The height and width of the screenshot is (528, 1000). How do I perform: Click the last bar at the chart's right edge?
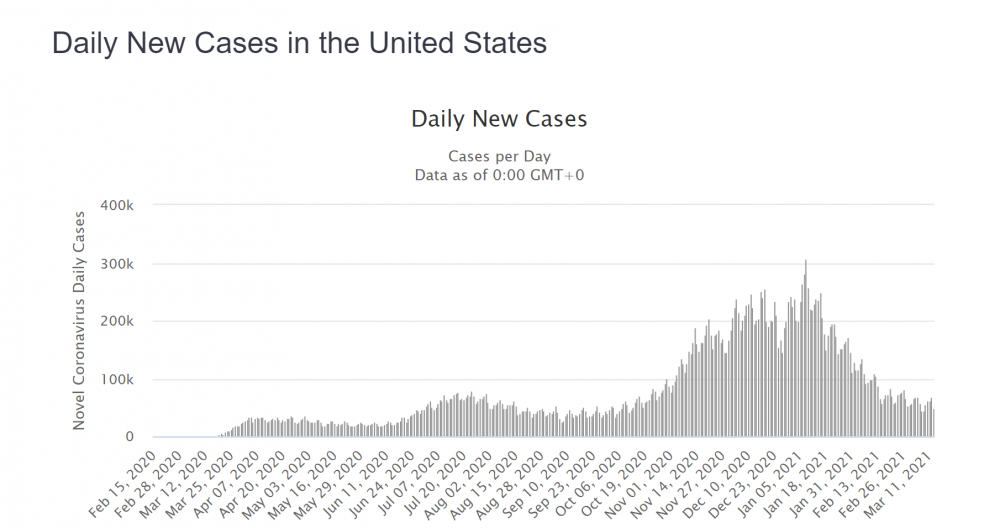(x=934, y=423)
